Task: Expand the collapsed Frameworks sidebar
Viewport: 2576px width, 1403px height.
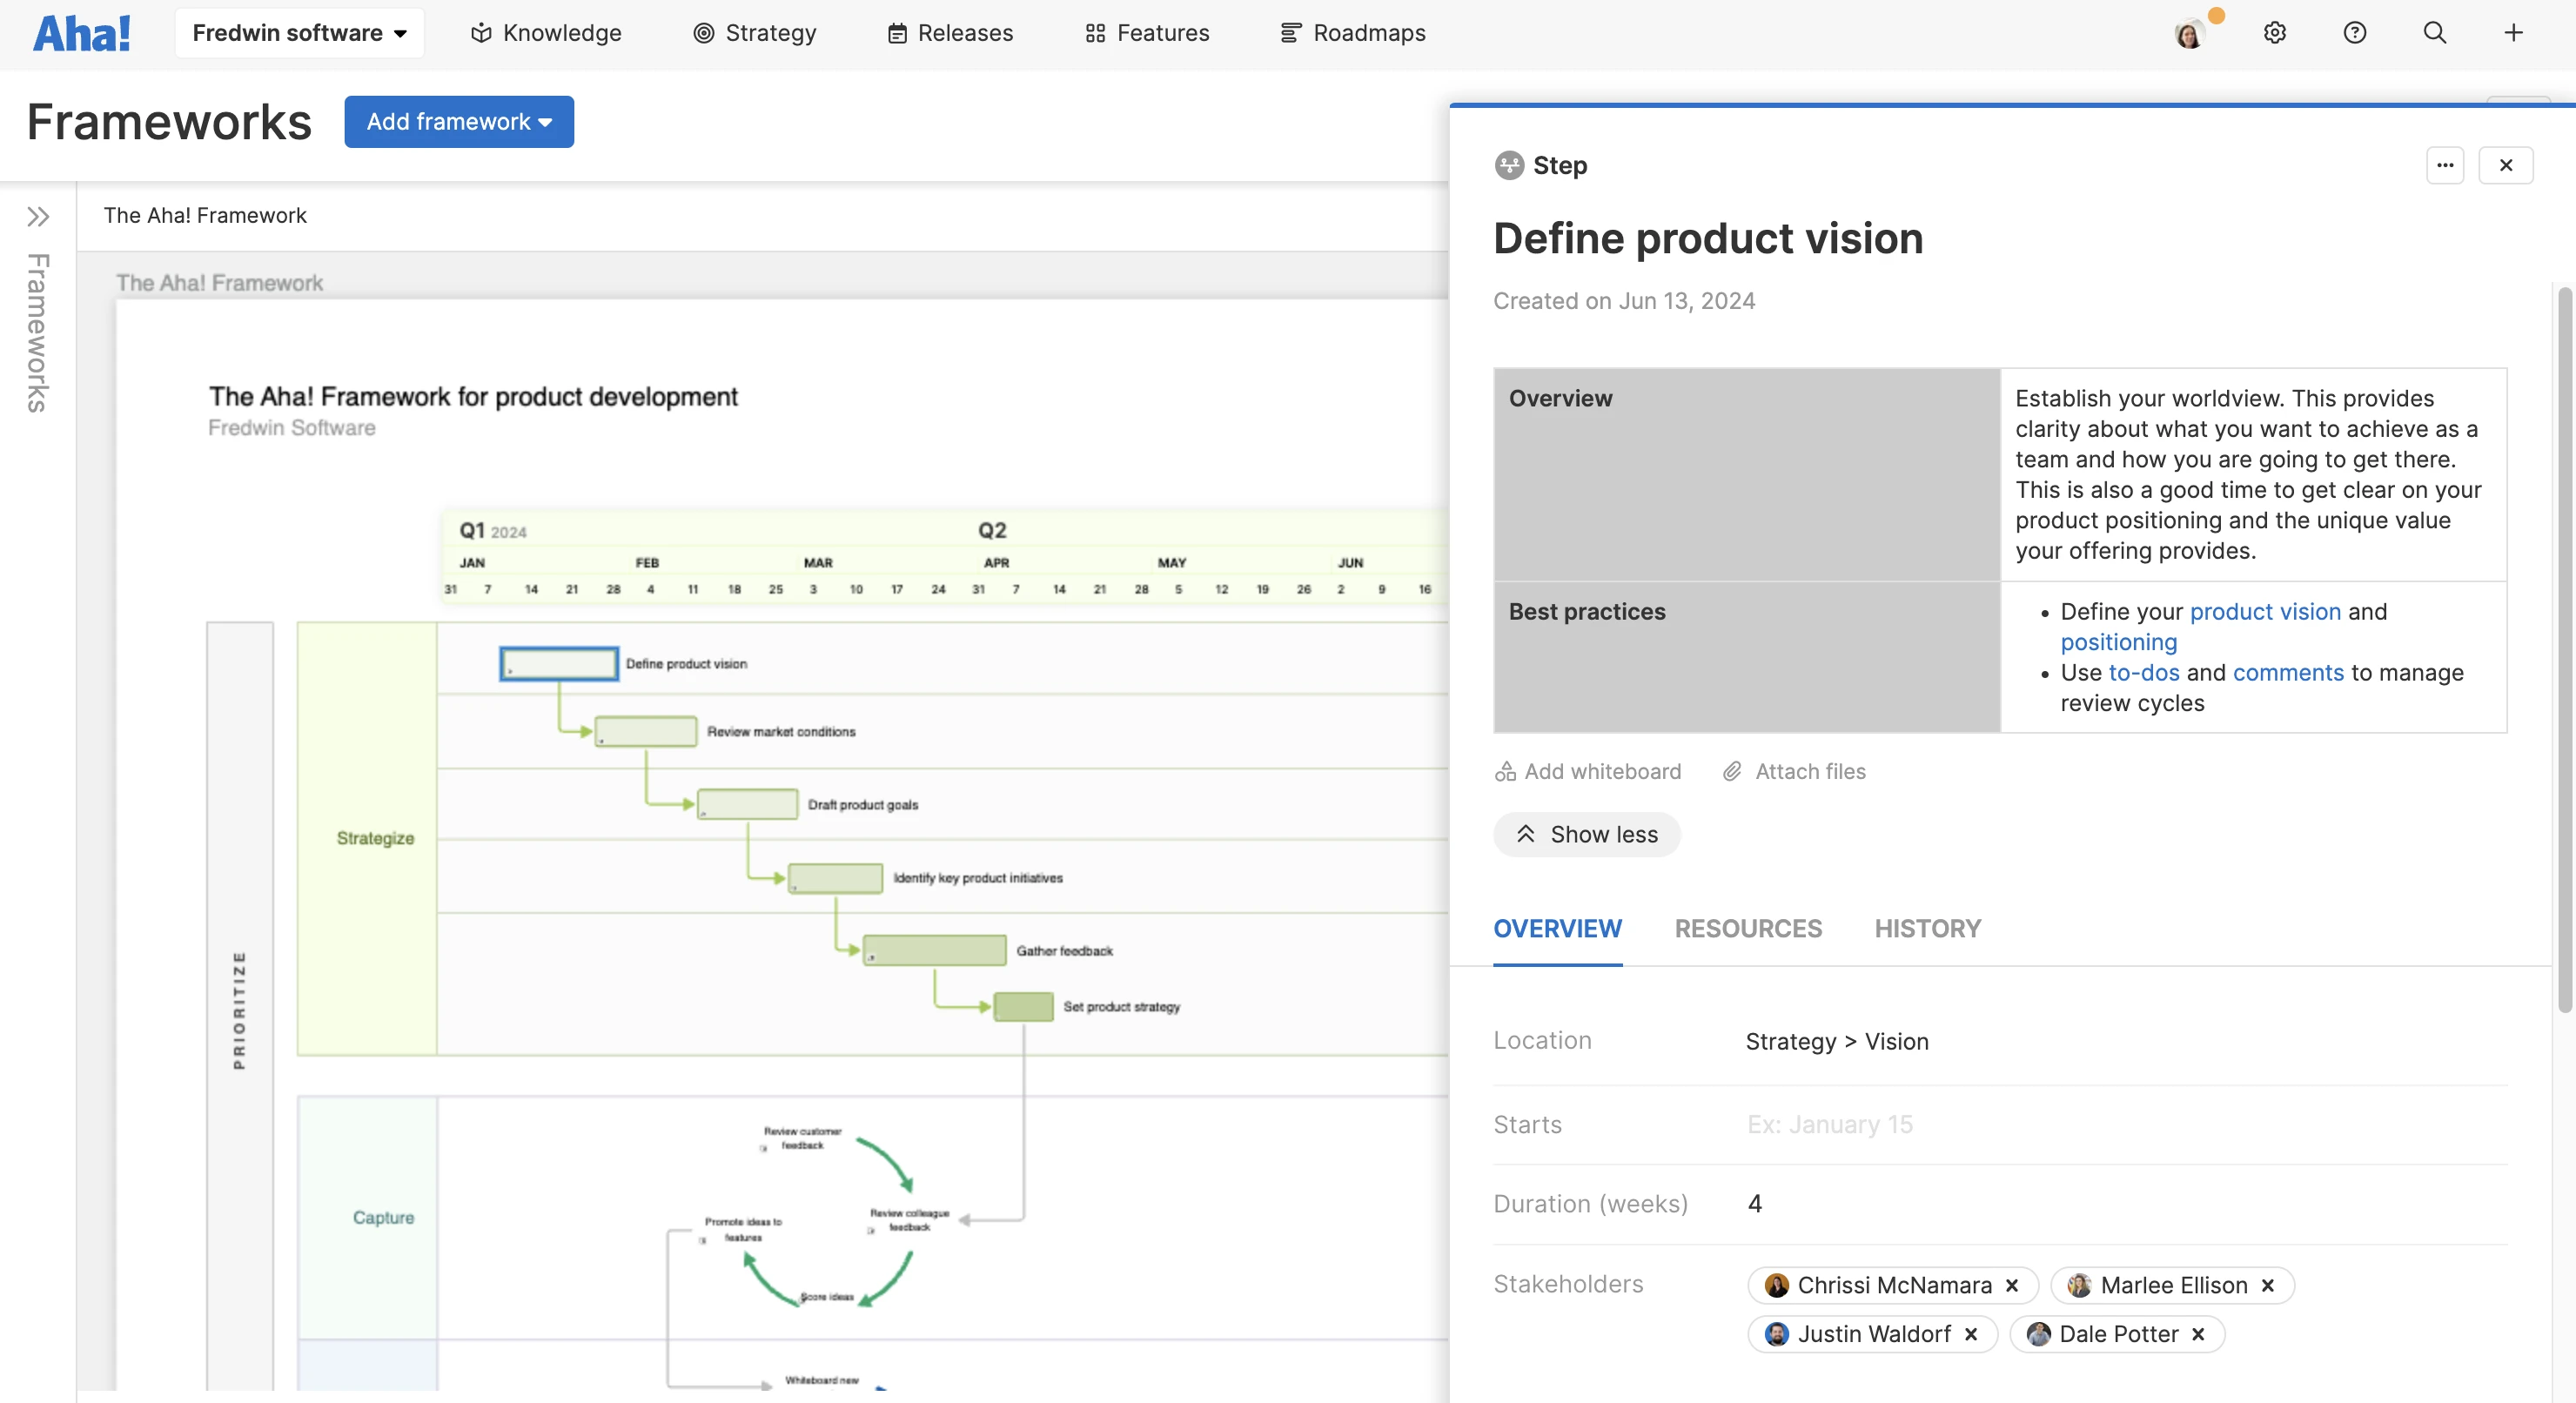Action: [x=38, y=216]
